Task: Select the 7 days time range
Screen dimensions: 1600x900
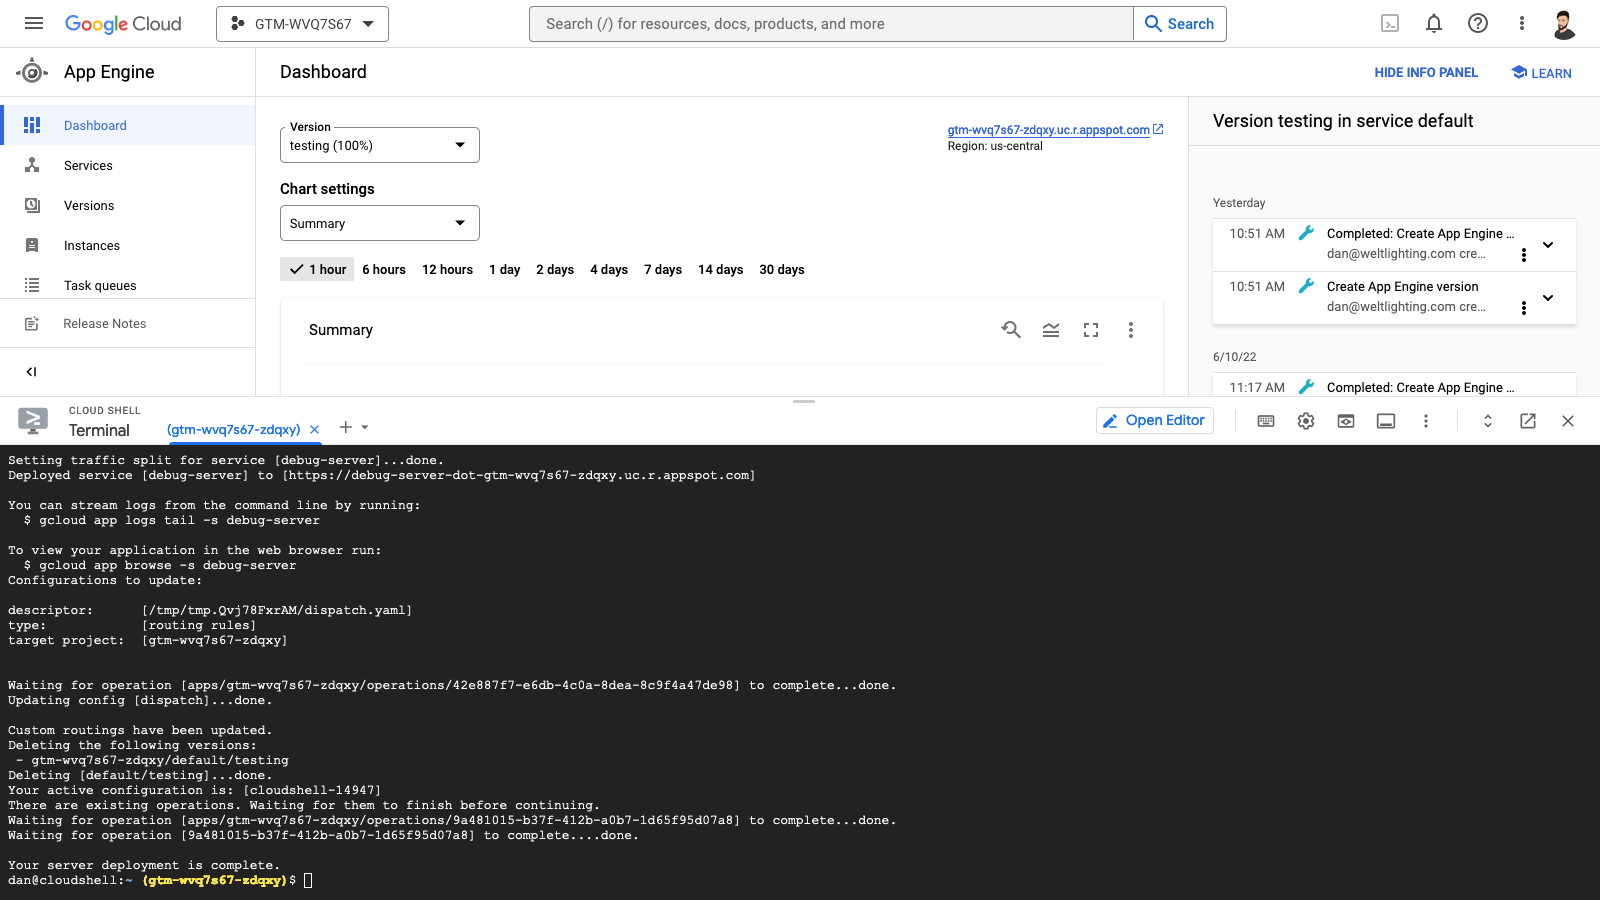Action: point(663,269)
